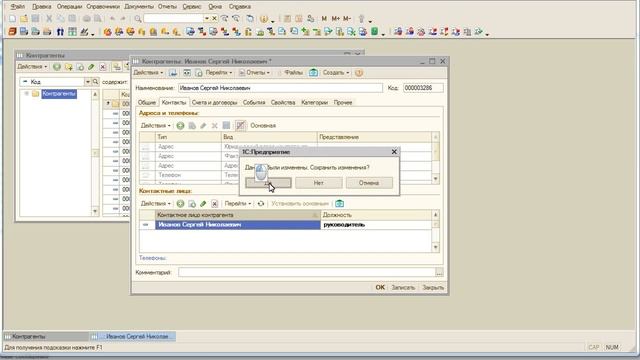This screenshot has height=360, width=640.
Task: Click the refresh icon under Контактные лица
Action: [x=260, y=203]
